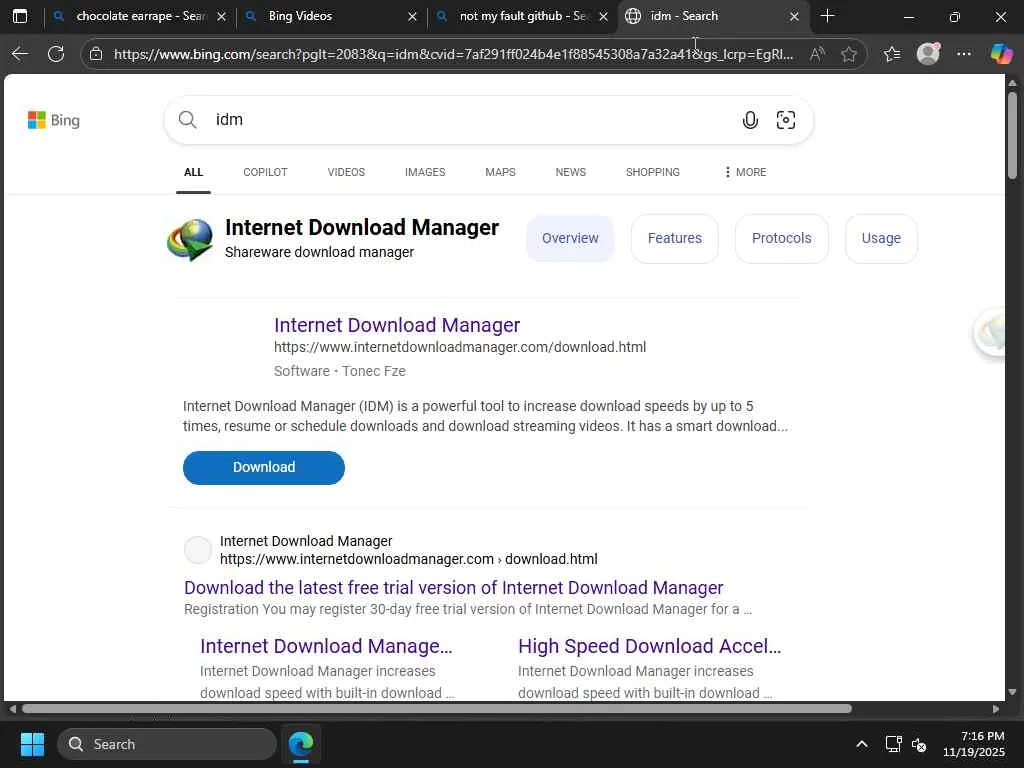Reload the page with the refresh icon
The width and height of the screenshot is (1024, 768).
56,54
